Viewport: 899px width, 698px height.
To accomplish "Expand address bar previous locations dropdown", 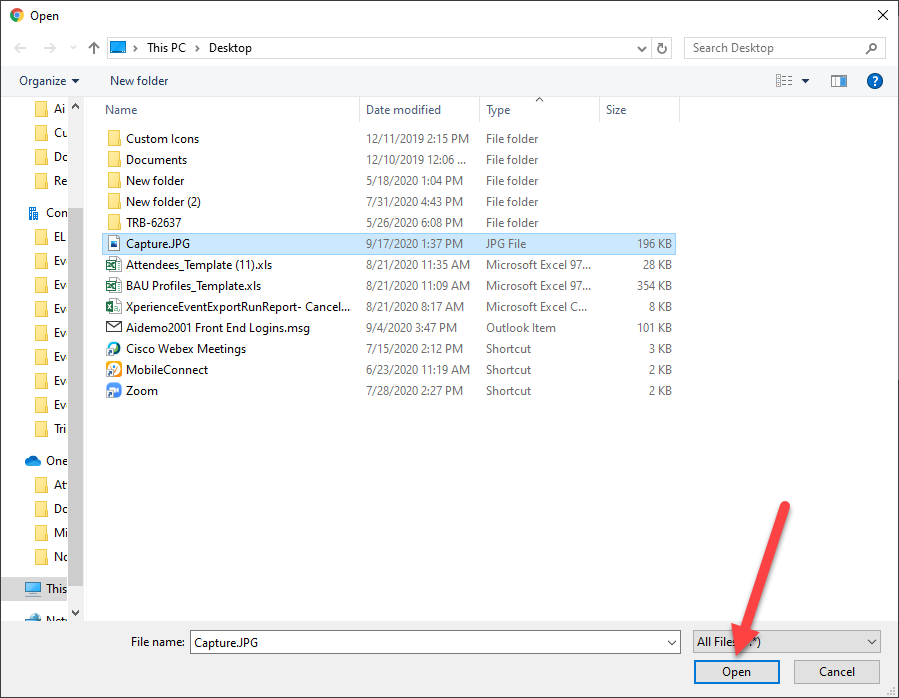I will pyautogui.click(x=642, y=48).
